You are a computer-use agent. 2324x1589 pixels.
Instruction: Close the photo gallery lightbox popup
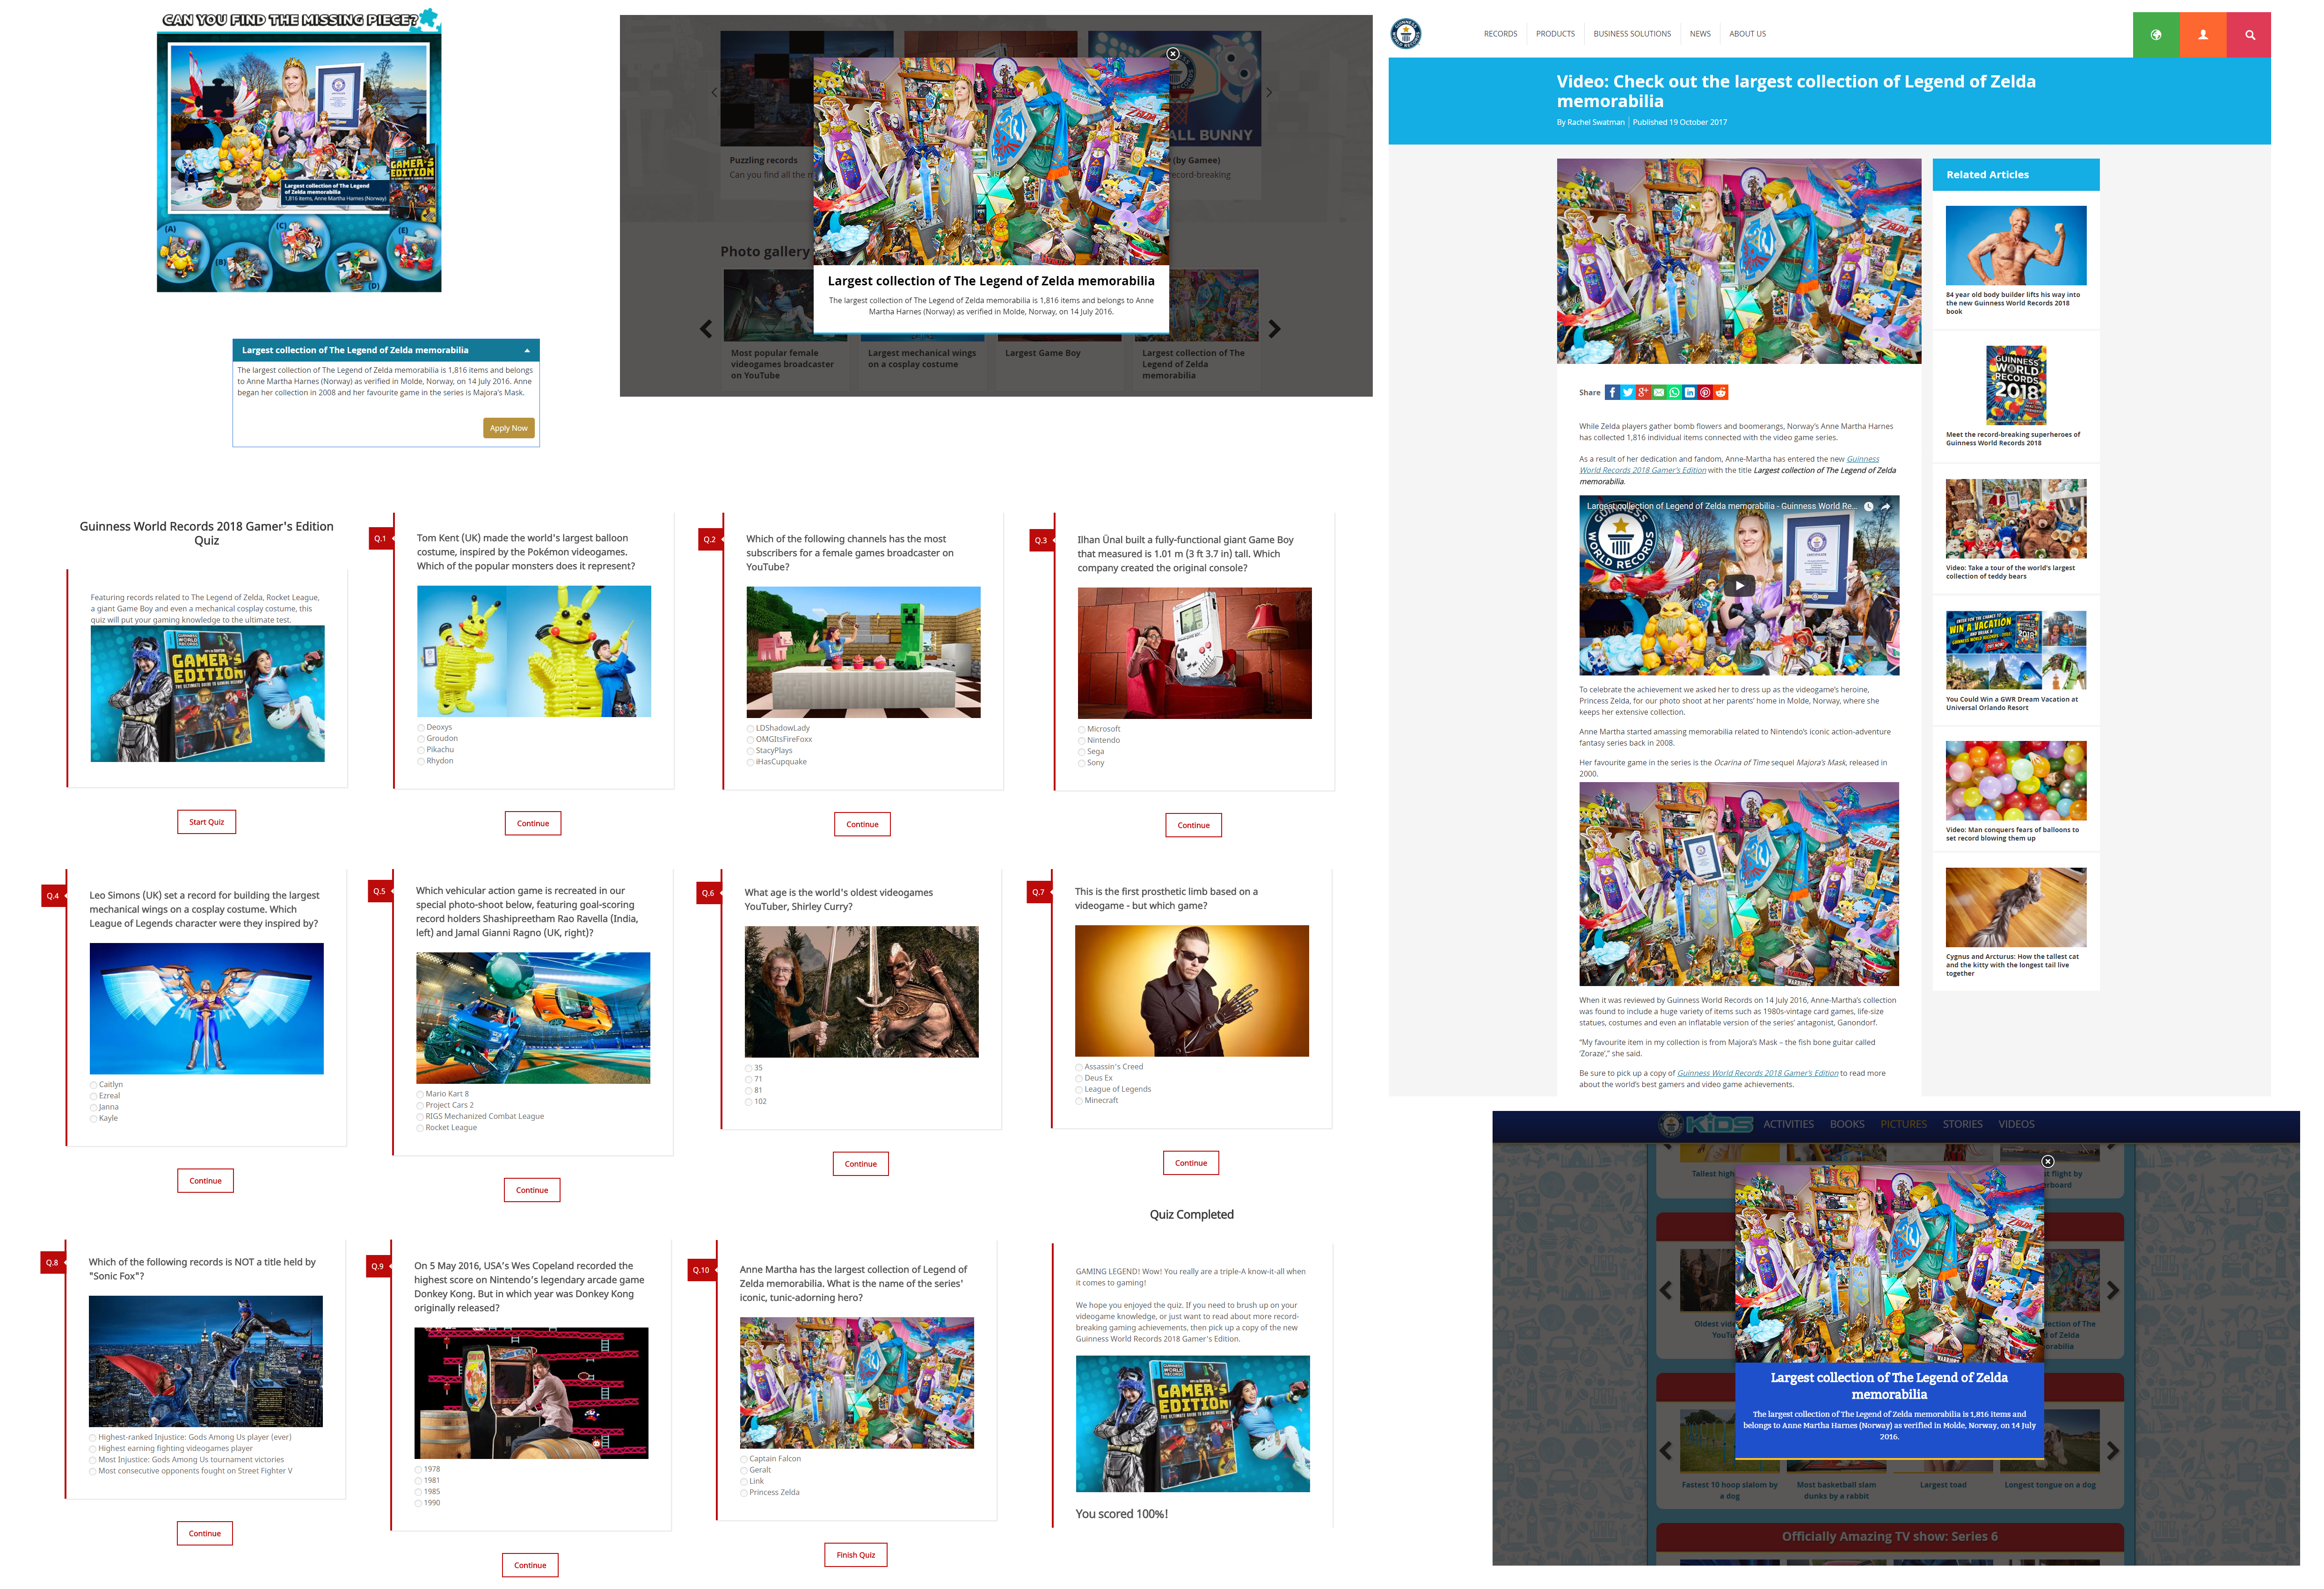1173,54
